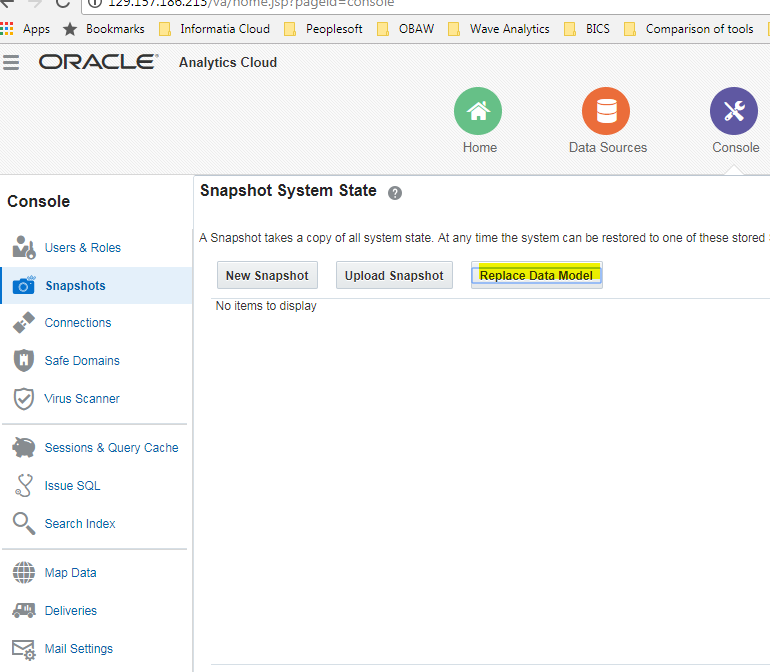770x672 pixels.
Task: Open the Chrome Apps shortcut
Action: pos(26,29)
